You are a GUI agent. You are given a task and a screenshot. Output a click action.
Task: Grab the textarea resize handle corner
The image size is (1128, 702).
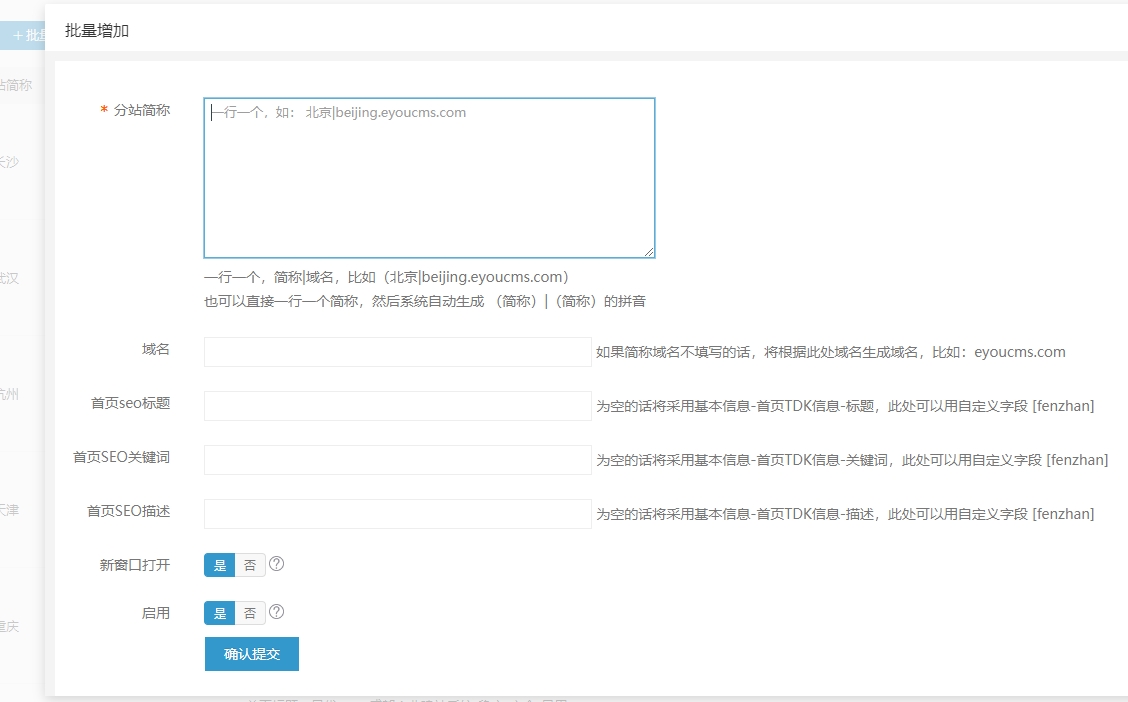[649, 252]
